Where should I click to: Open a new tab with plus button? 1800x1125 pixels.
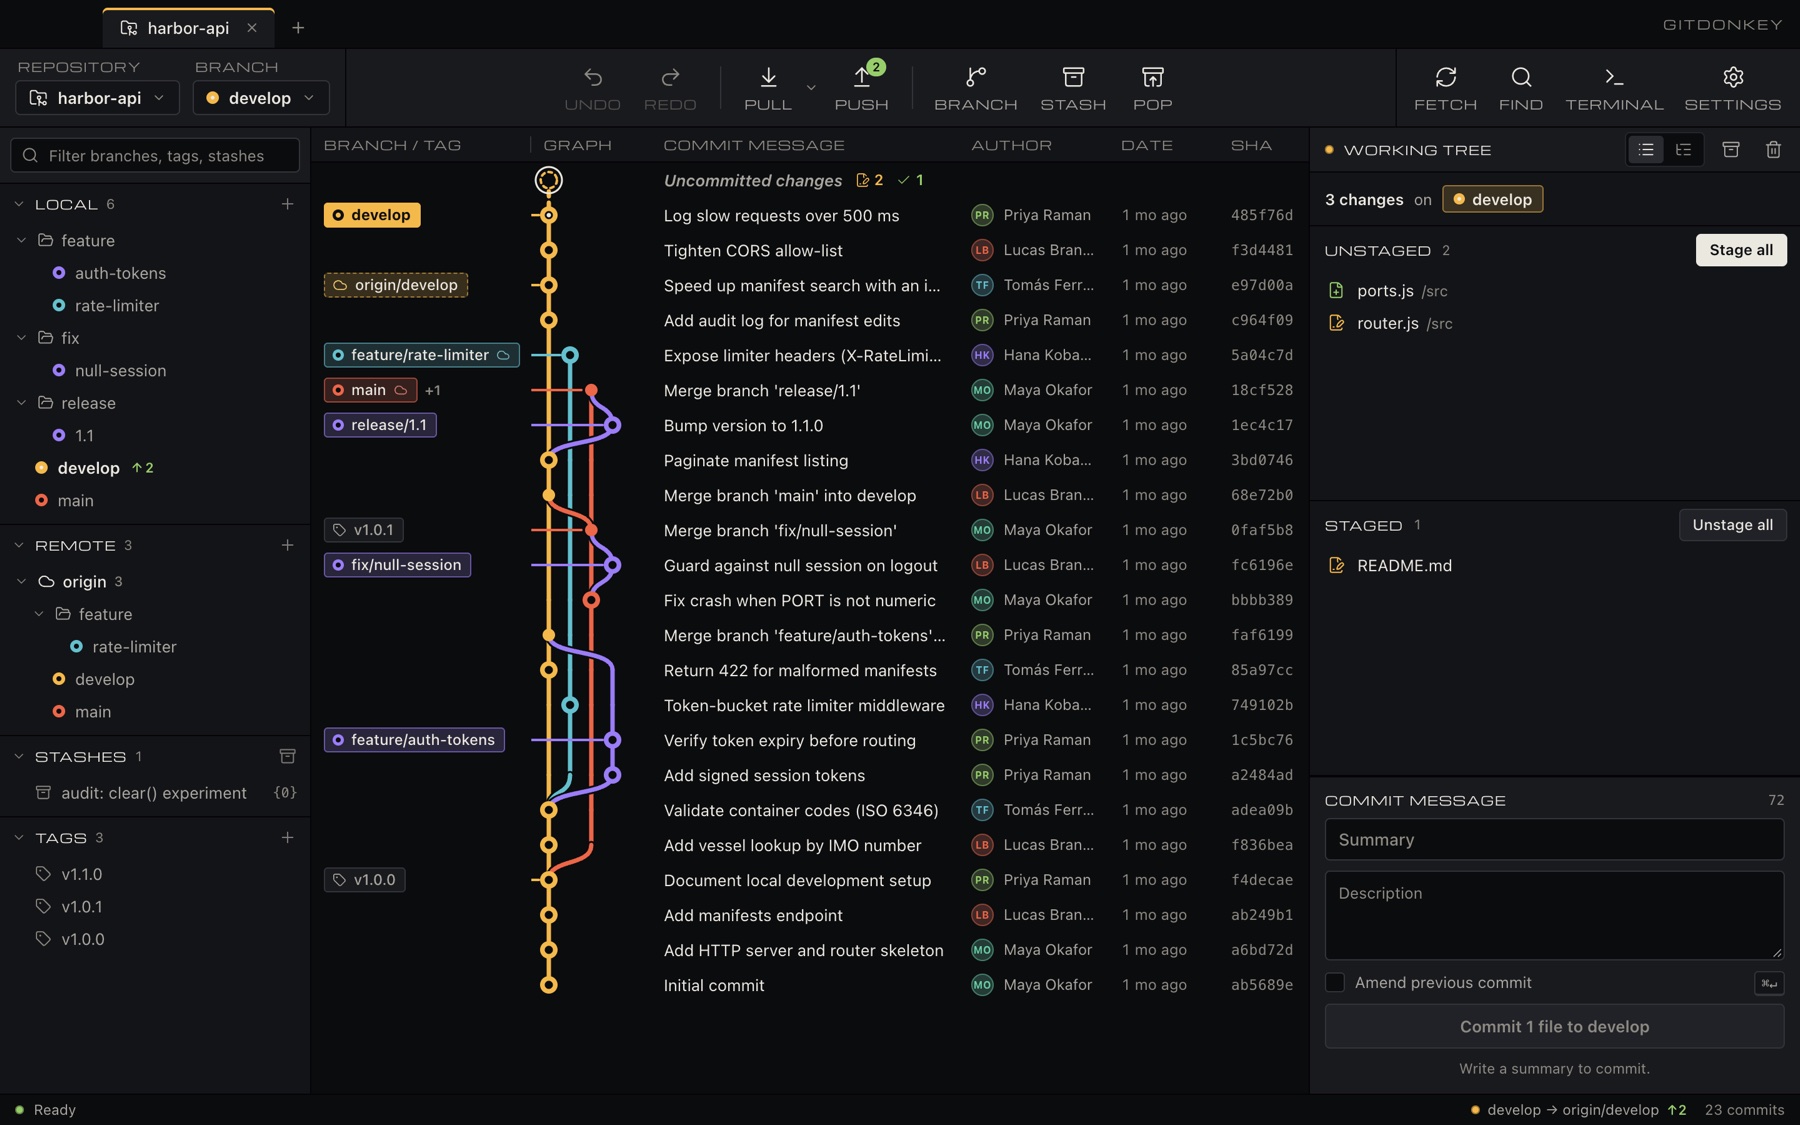(298, 28)
